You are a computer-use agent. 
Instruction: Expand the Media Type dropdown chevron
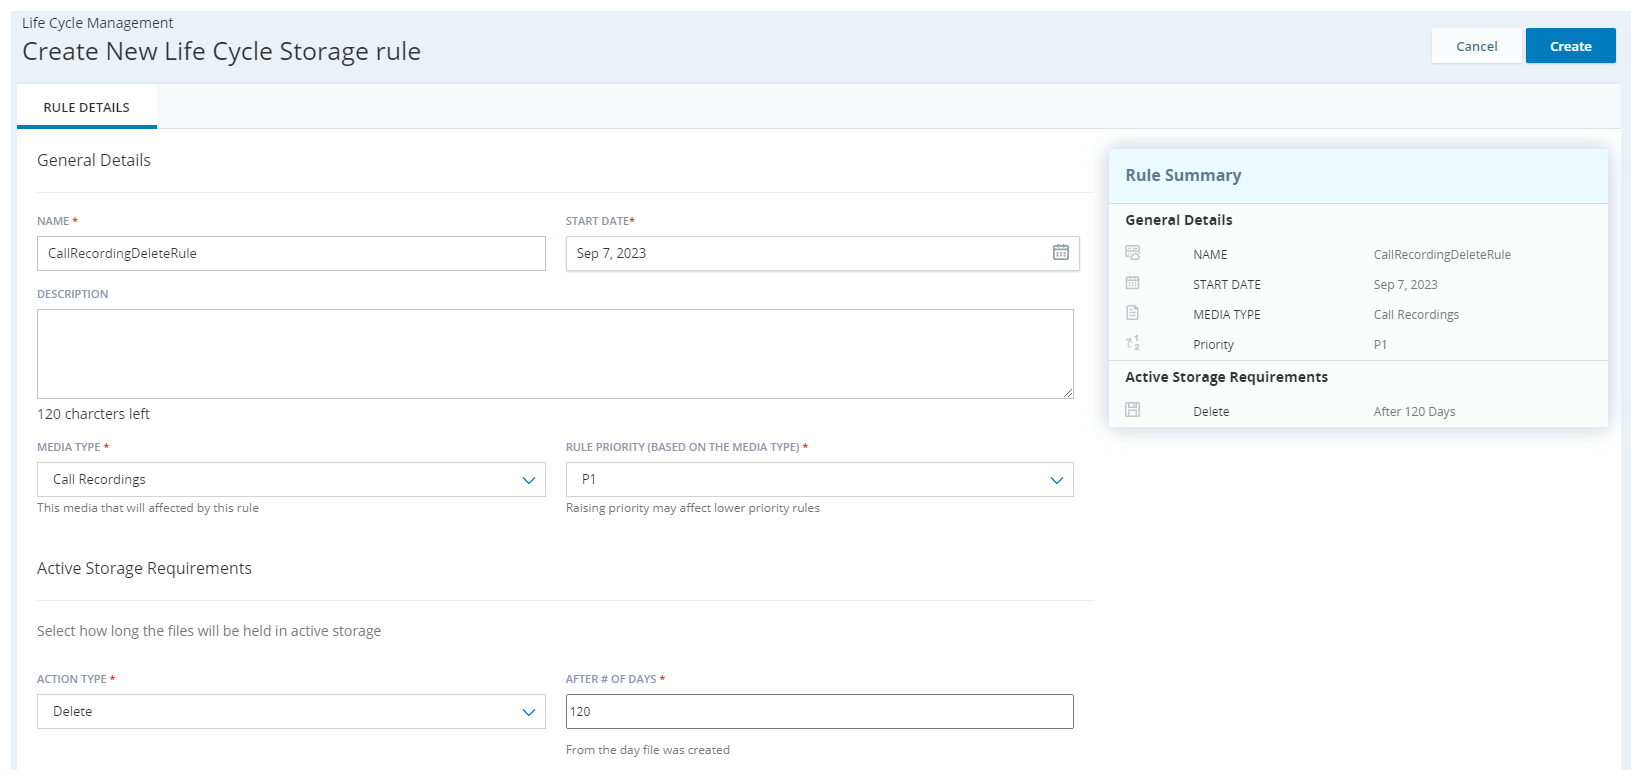coord(529,480)
